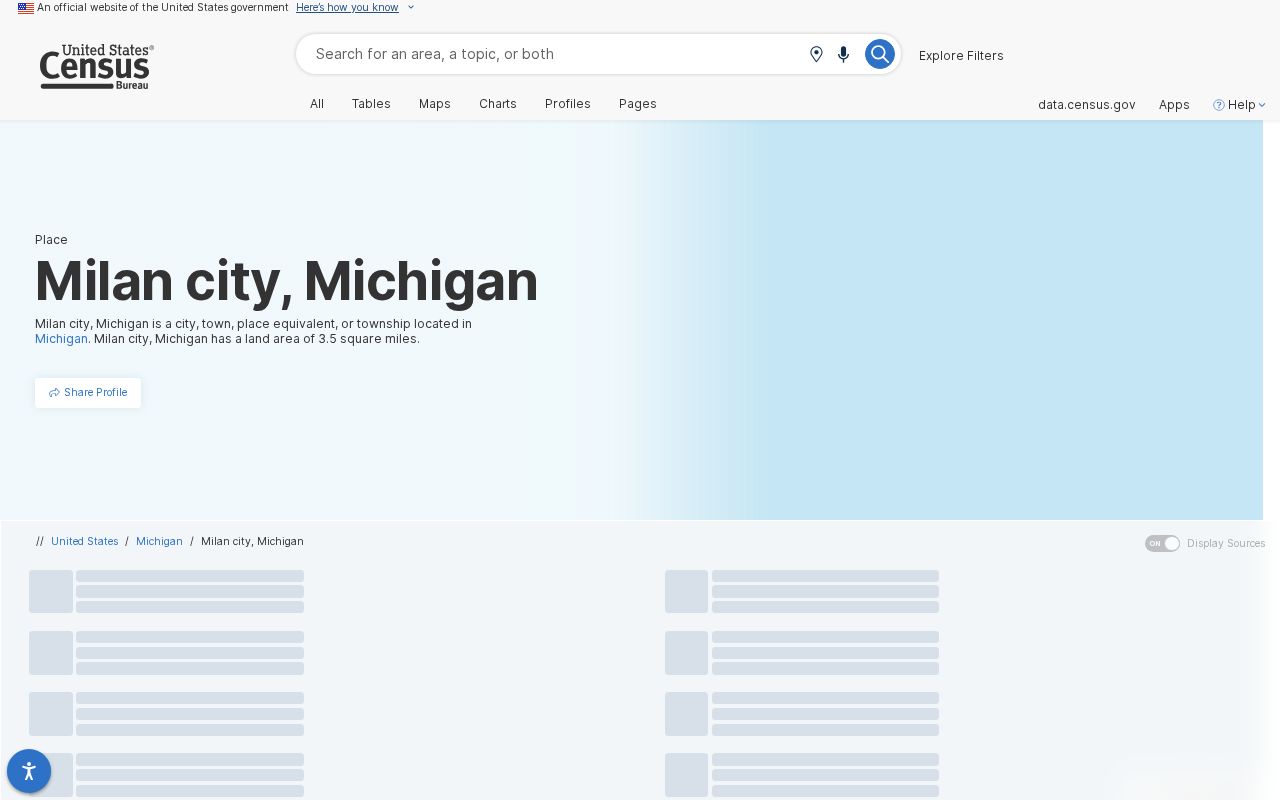Switch to the Charts tab

pos(498,104)
